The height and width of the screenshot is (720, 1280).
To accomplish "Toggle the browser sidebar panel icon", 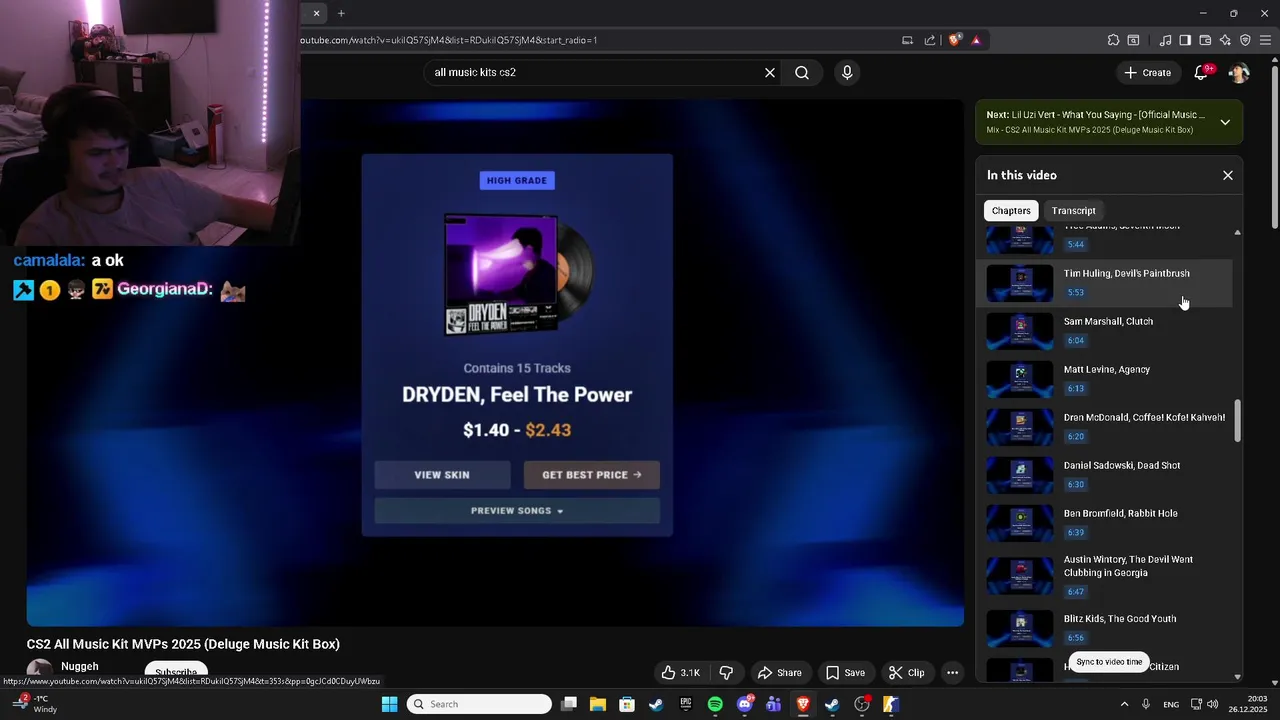I will 1185,40.
